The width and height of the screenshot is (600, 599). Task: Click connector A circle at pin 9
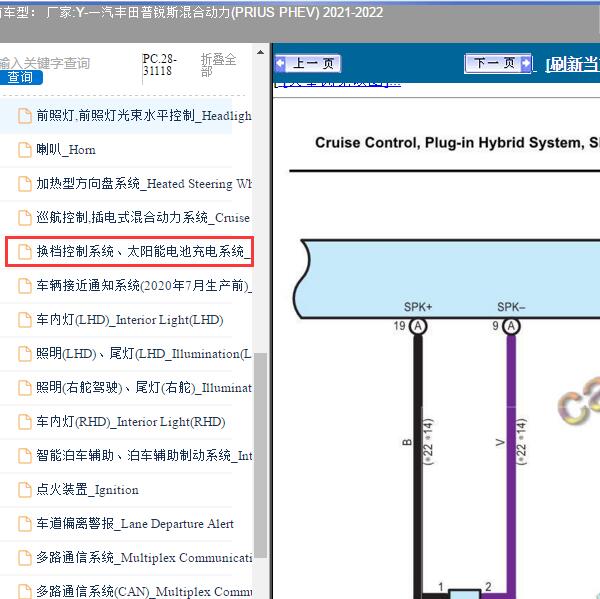[511, 326]
